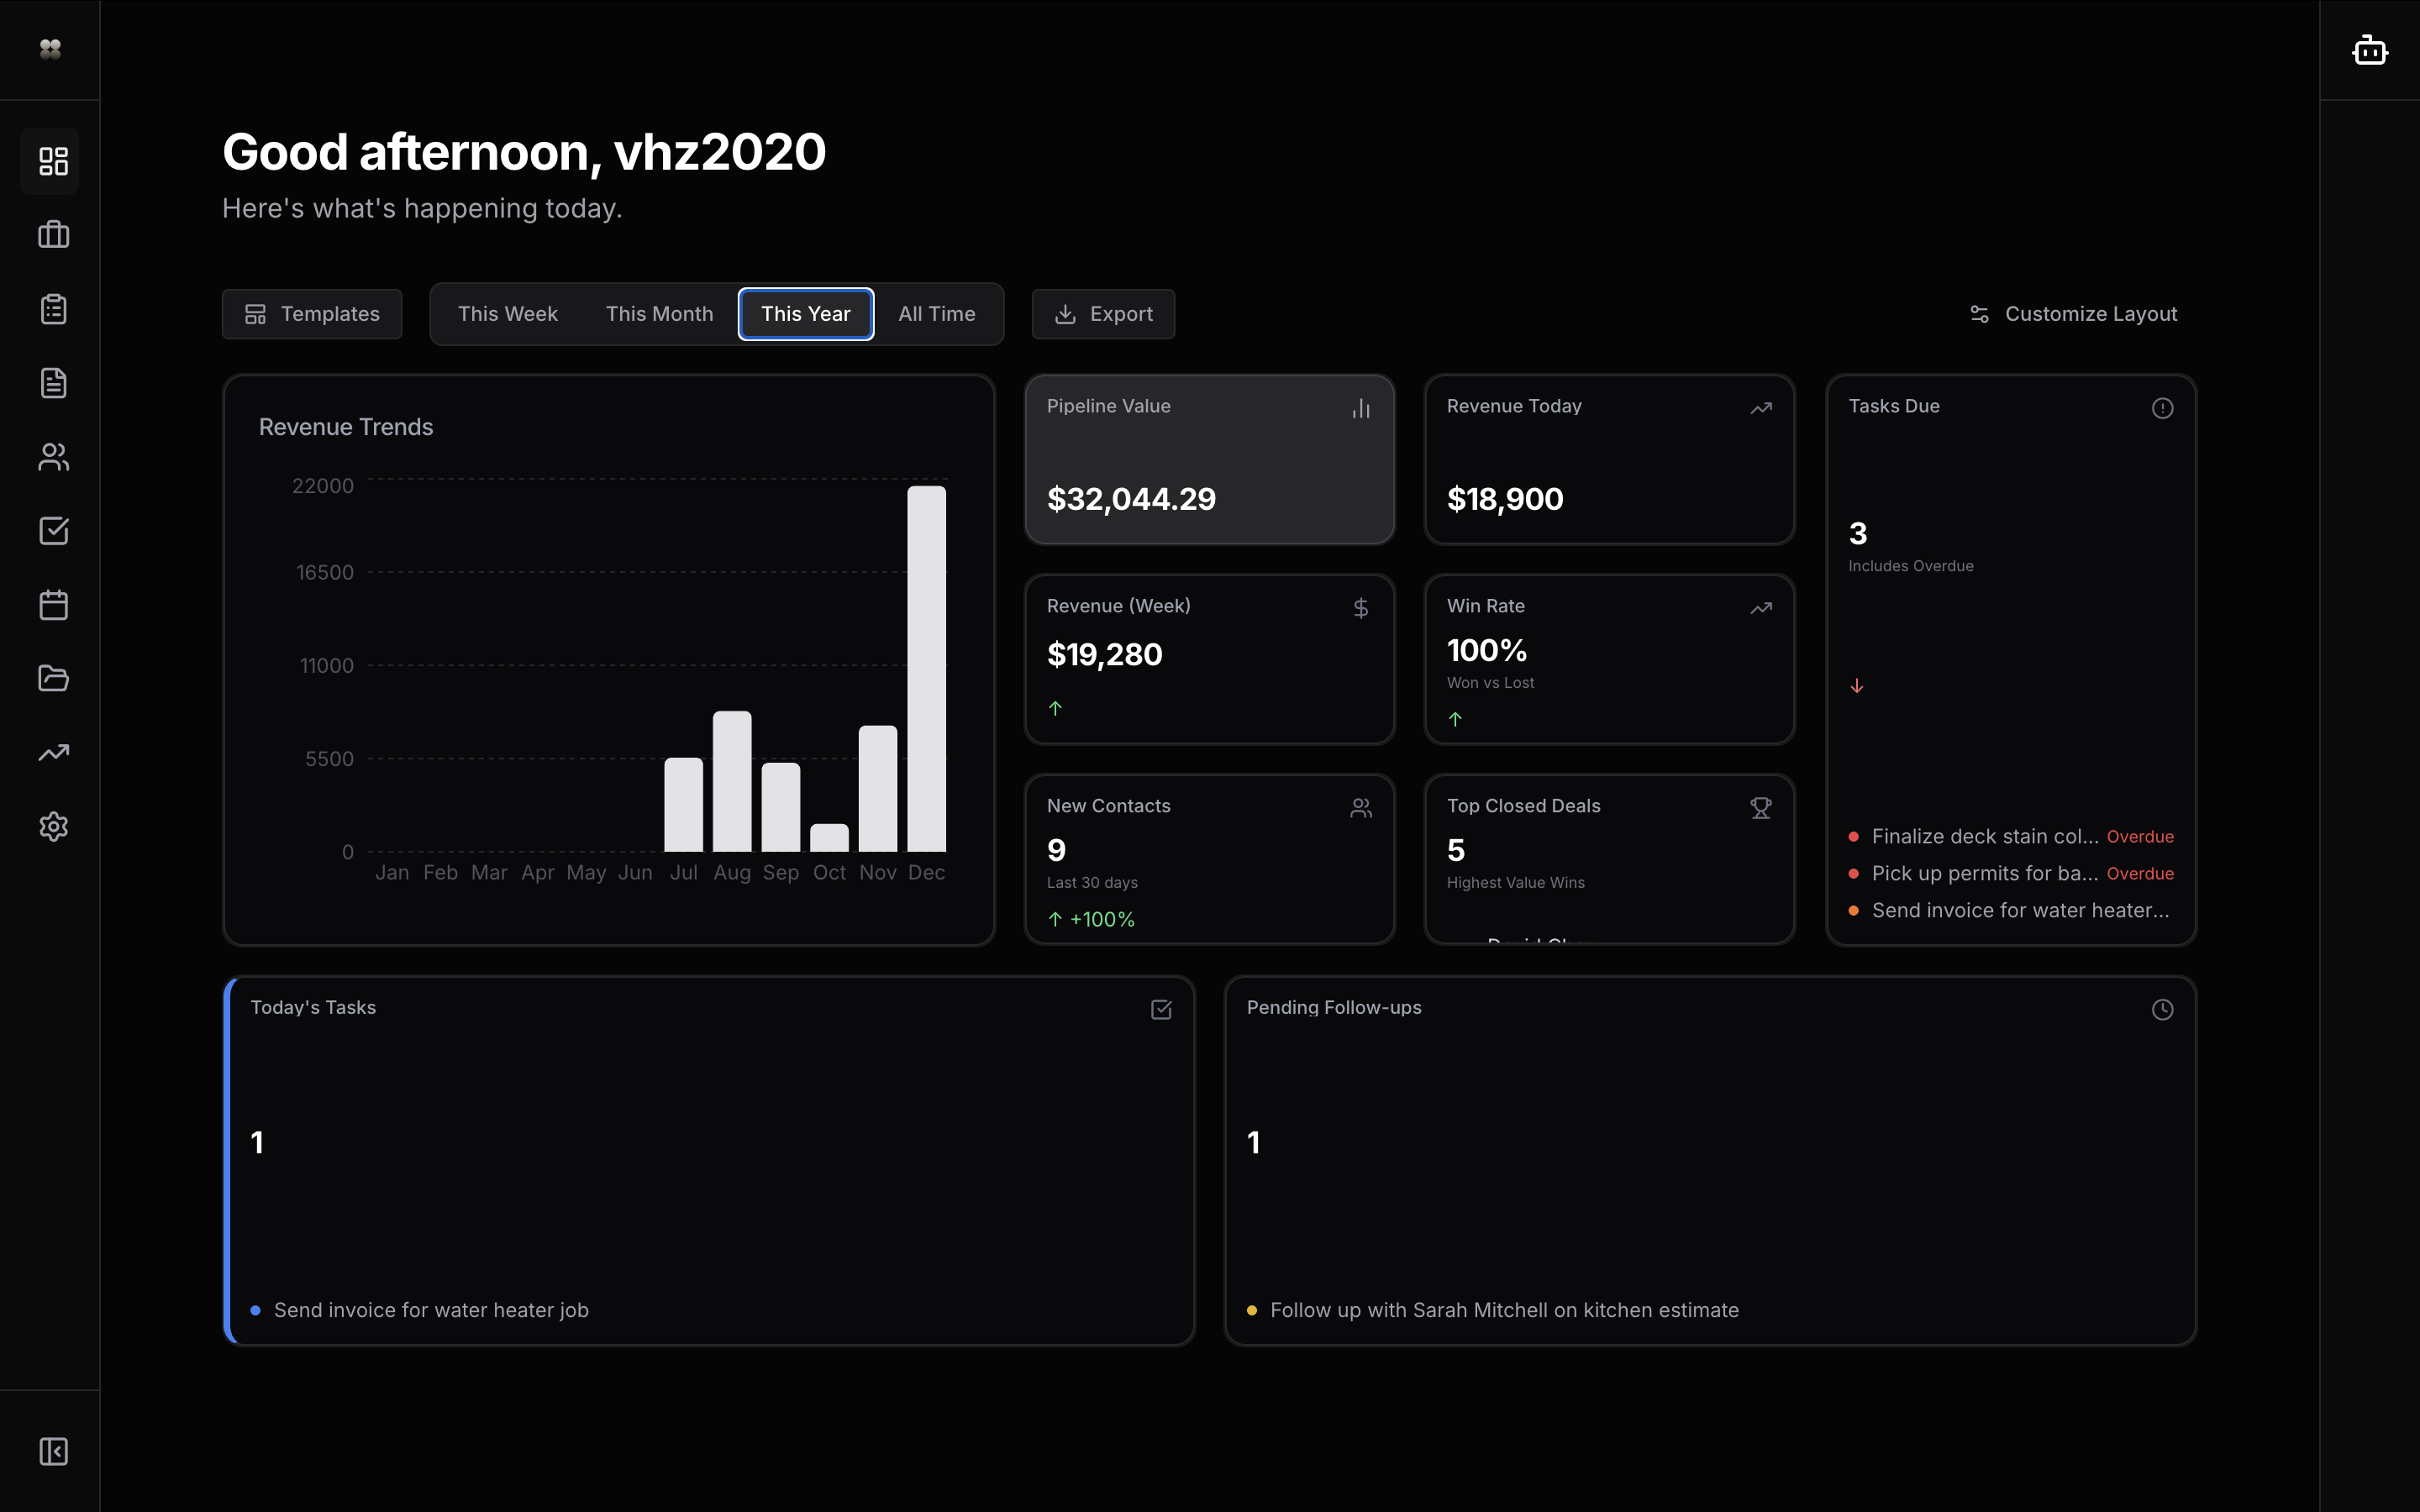2420x1512 pixels.
Task: Open the document Invoices section
Action: 52,382
